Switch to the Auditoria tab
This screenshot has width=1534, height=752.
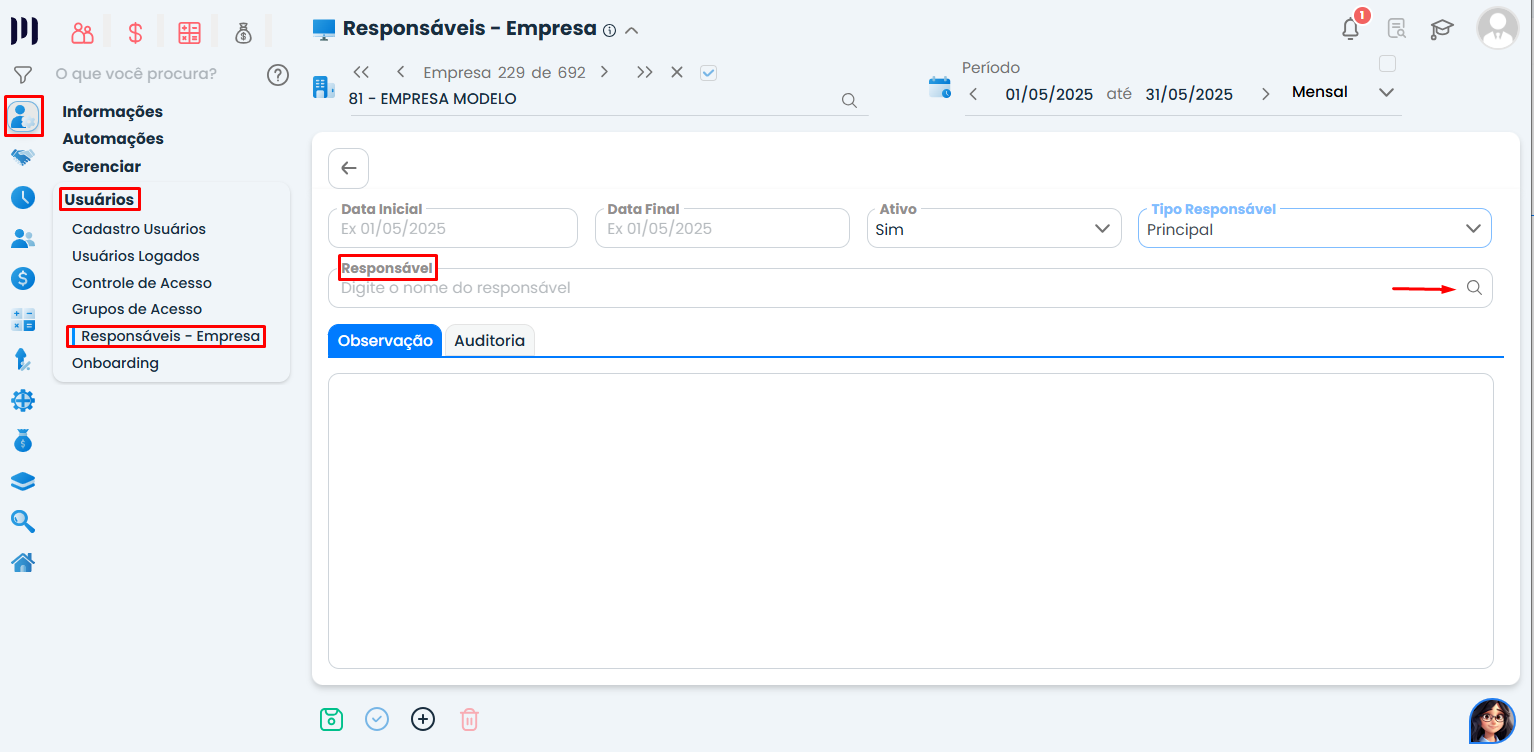coord(489,341)
